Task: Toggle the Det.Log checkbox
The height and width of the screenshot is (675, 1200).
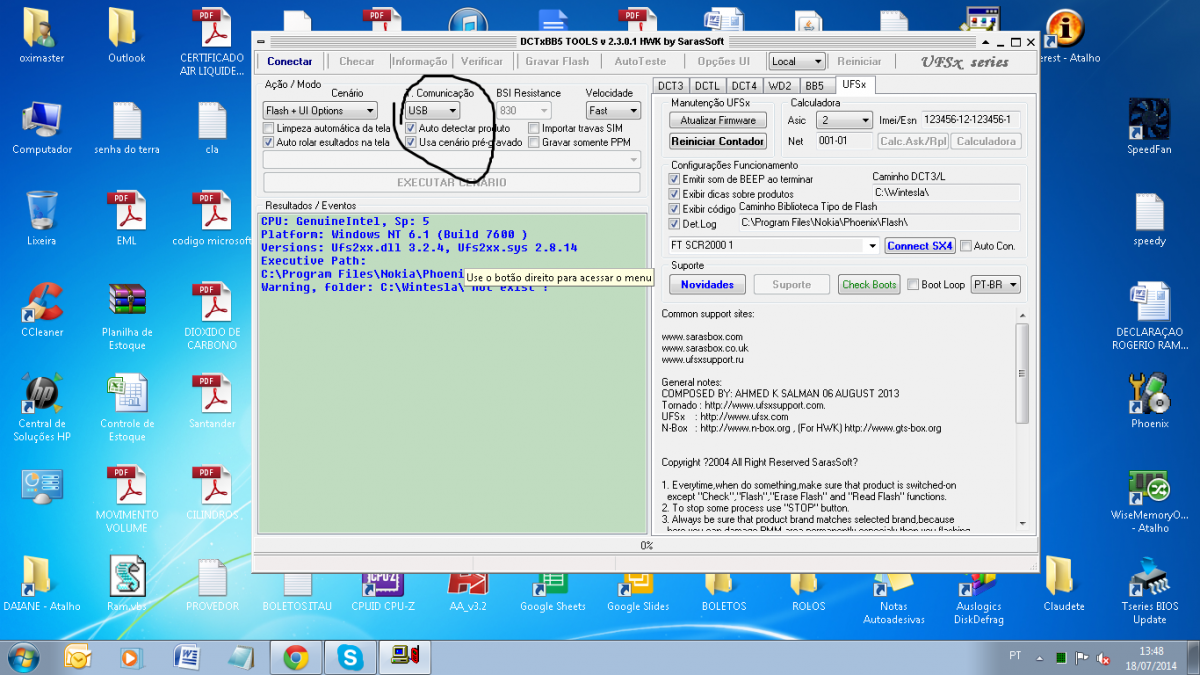Action: click(674, 224)
